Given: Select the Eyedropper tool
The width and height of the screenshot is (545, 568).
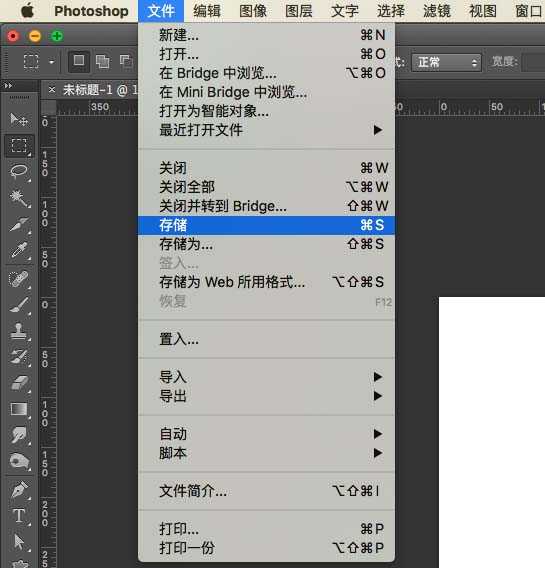Looking at the screenshot, I should tap(19, 250).
